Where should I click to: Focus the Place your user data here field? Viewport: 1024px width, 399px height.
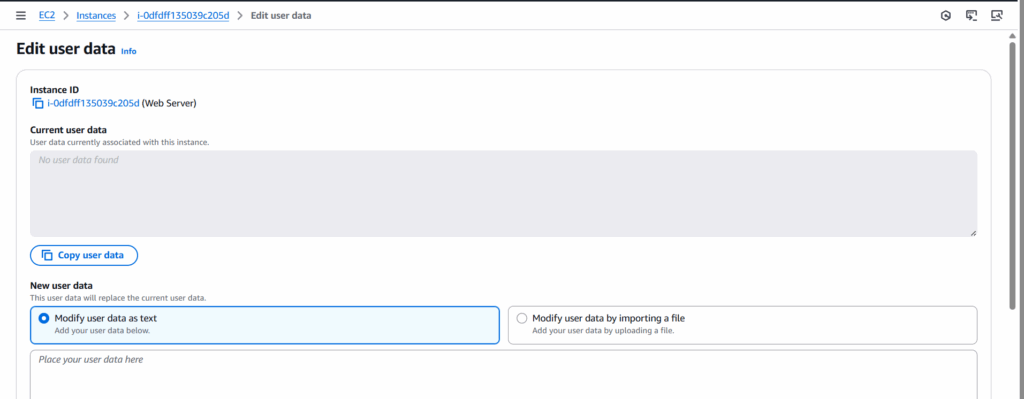504,375
